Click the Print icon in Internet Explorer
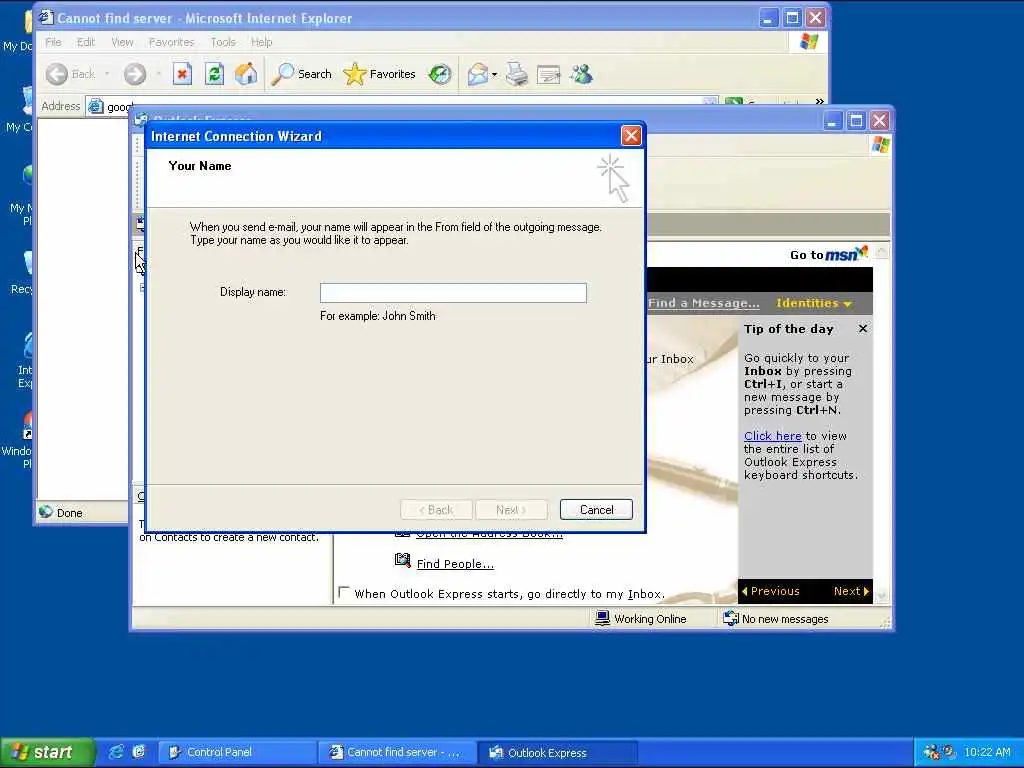The image size is (1024, 768). pyautogui.click(x=517, y=74)
